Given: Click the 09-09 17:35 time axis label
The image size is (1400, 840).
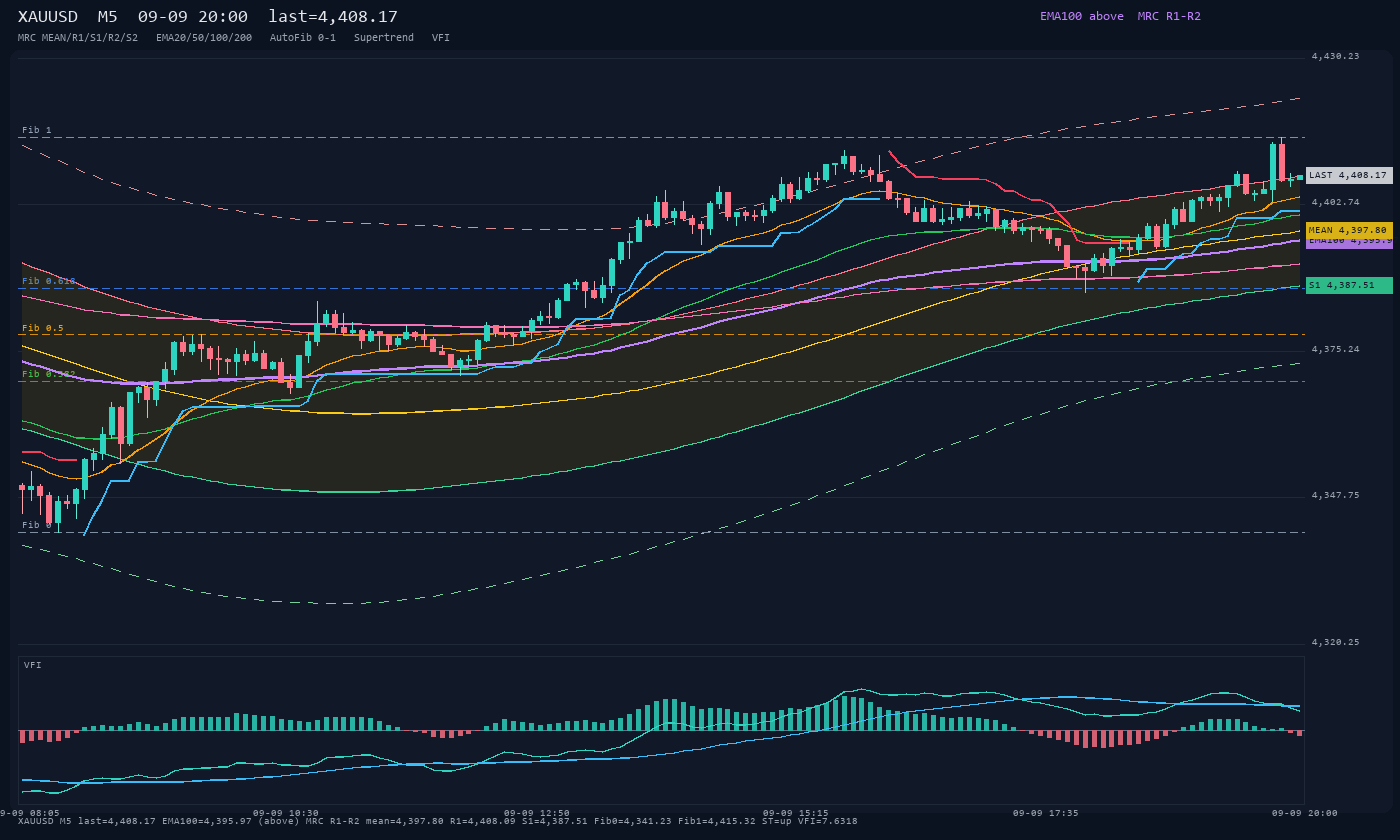Looking at the screenshot, I should pos(1046,813).
